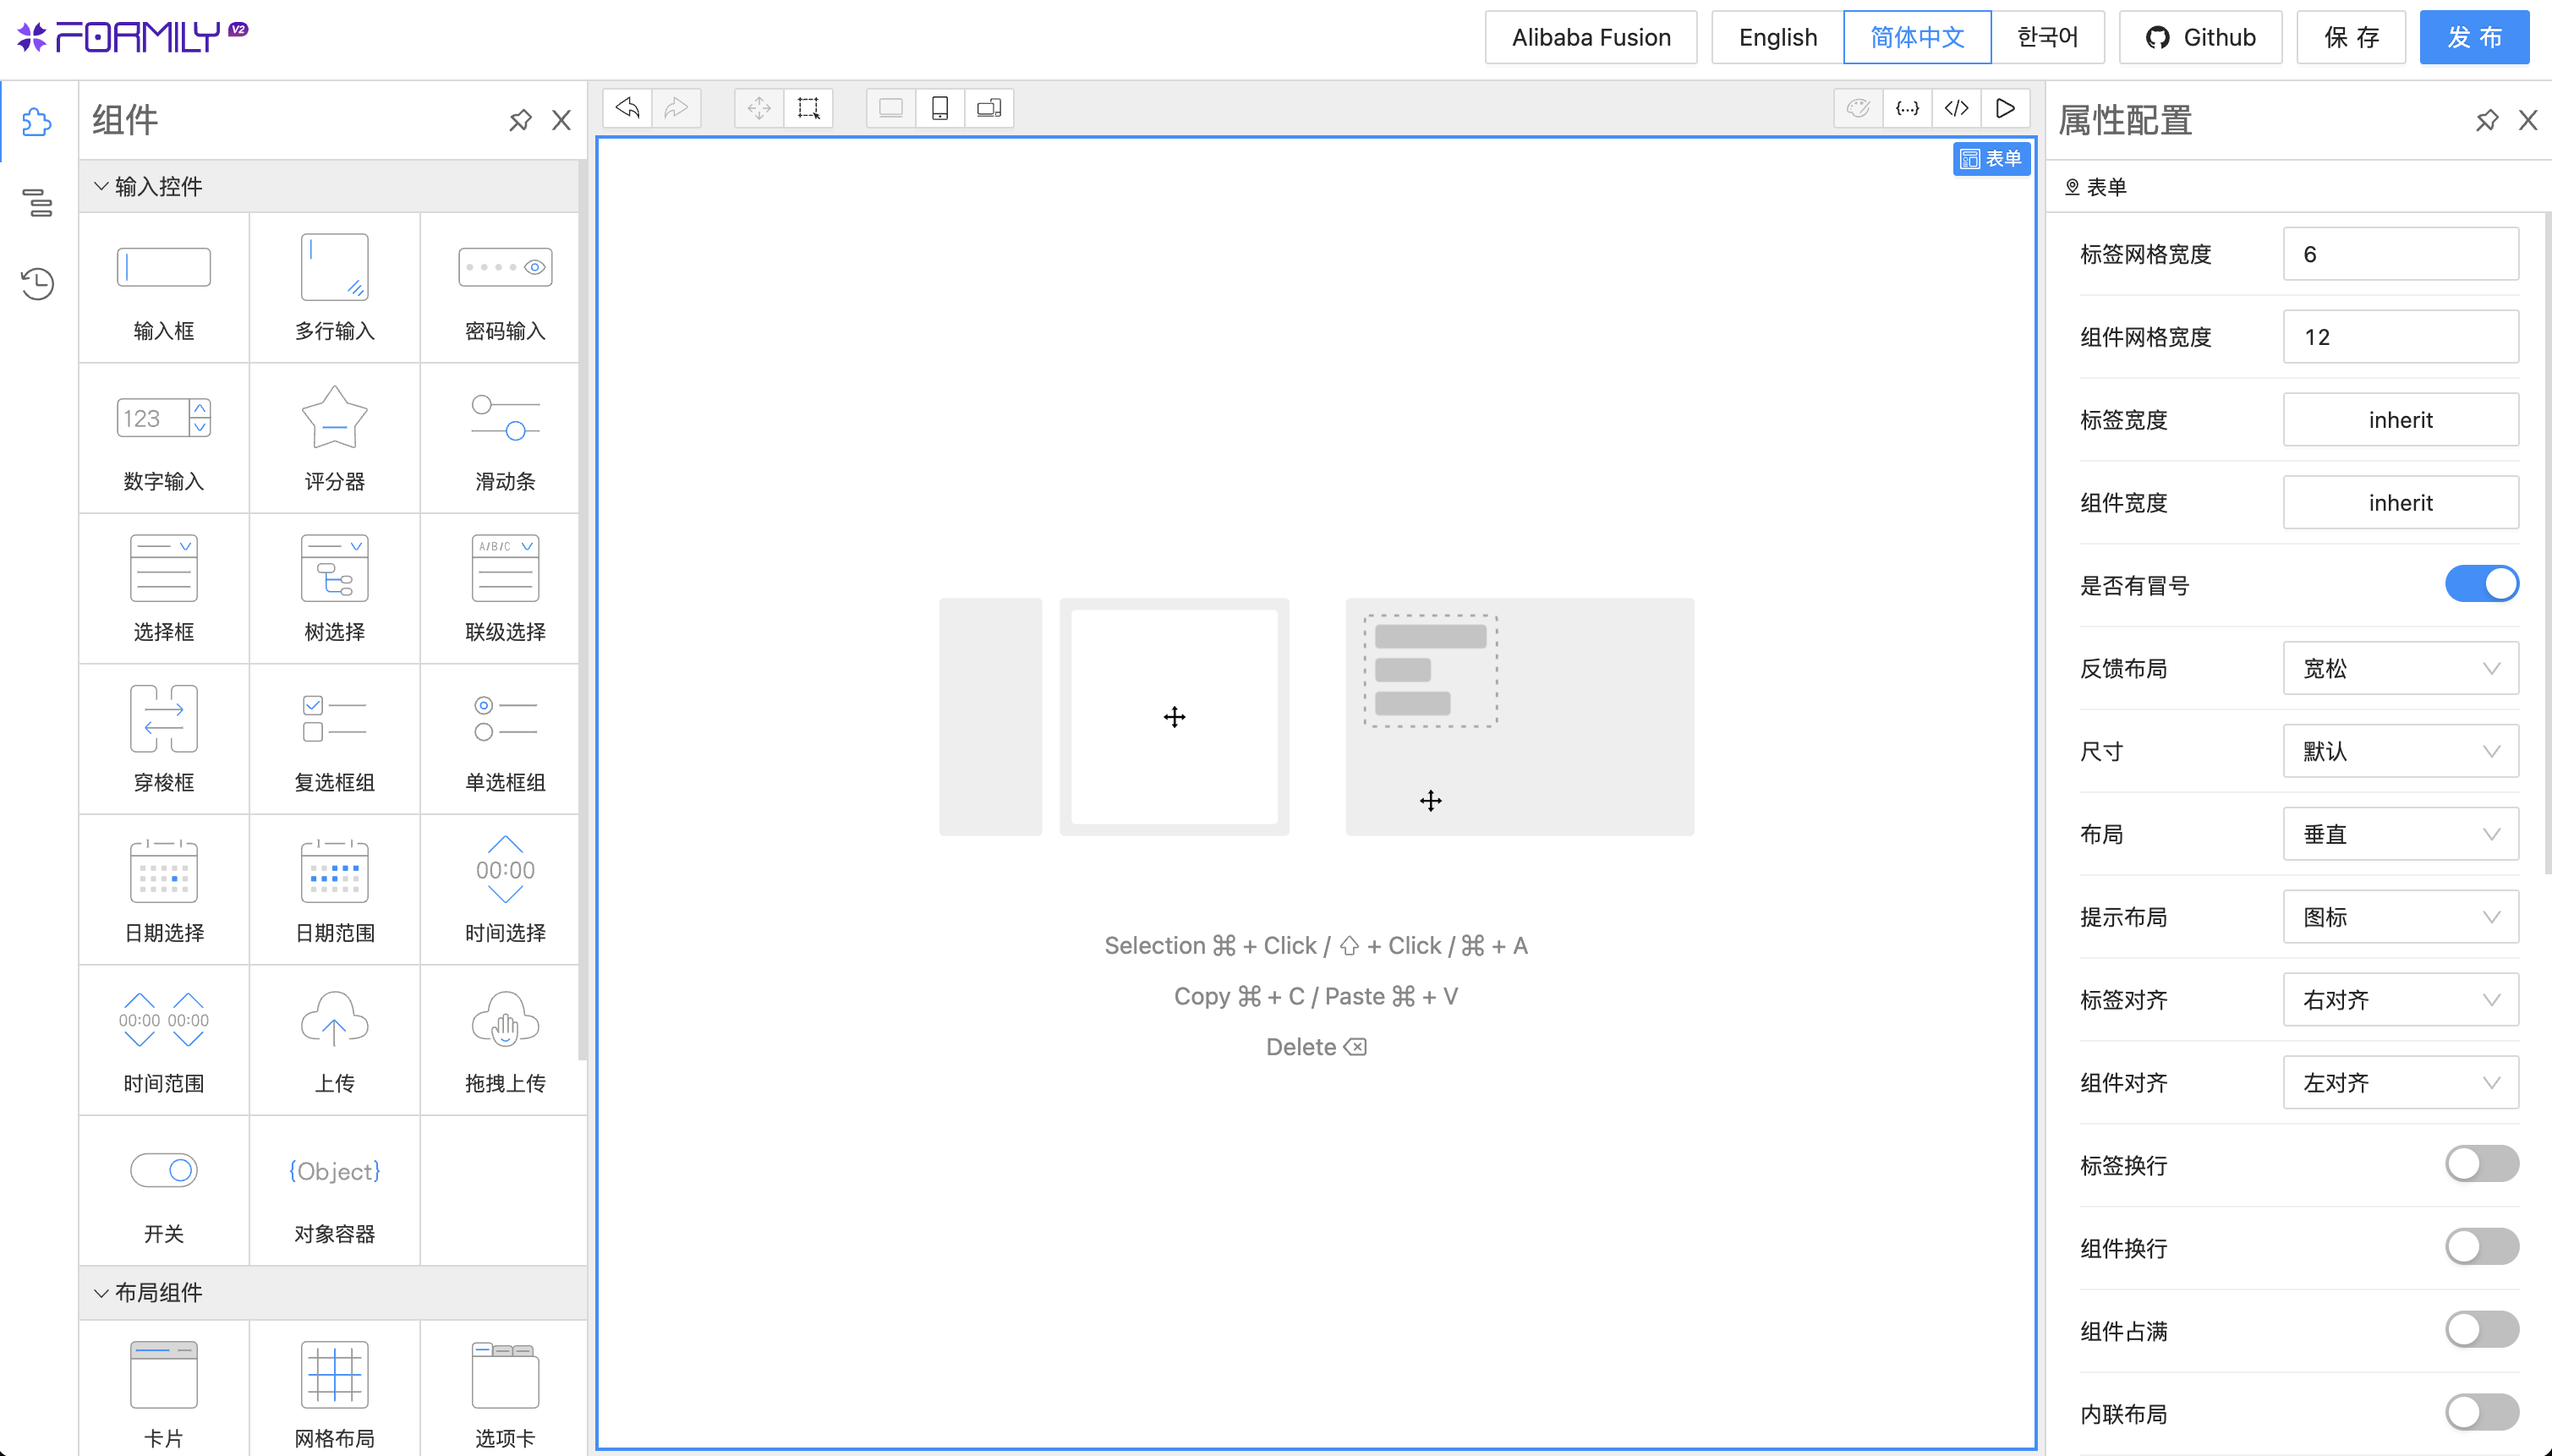Select the rectangle selection tool

808,108
